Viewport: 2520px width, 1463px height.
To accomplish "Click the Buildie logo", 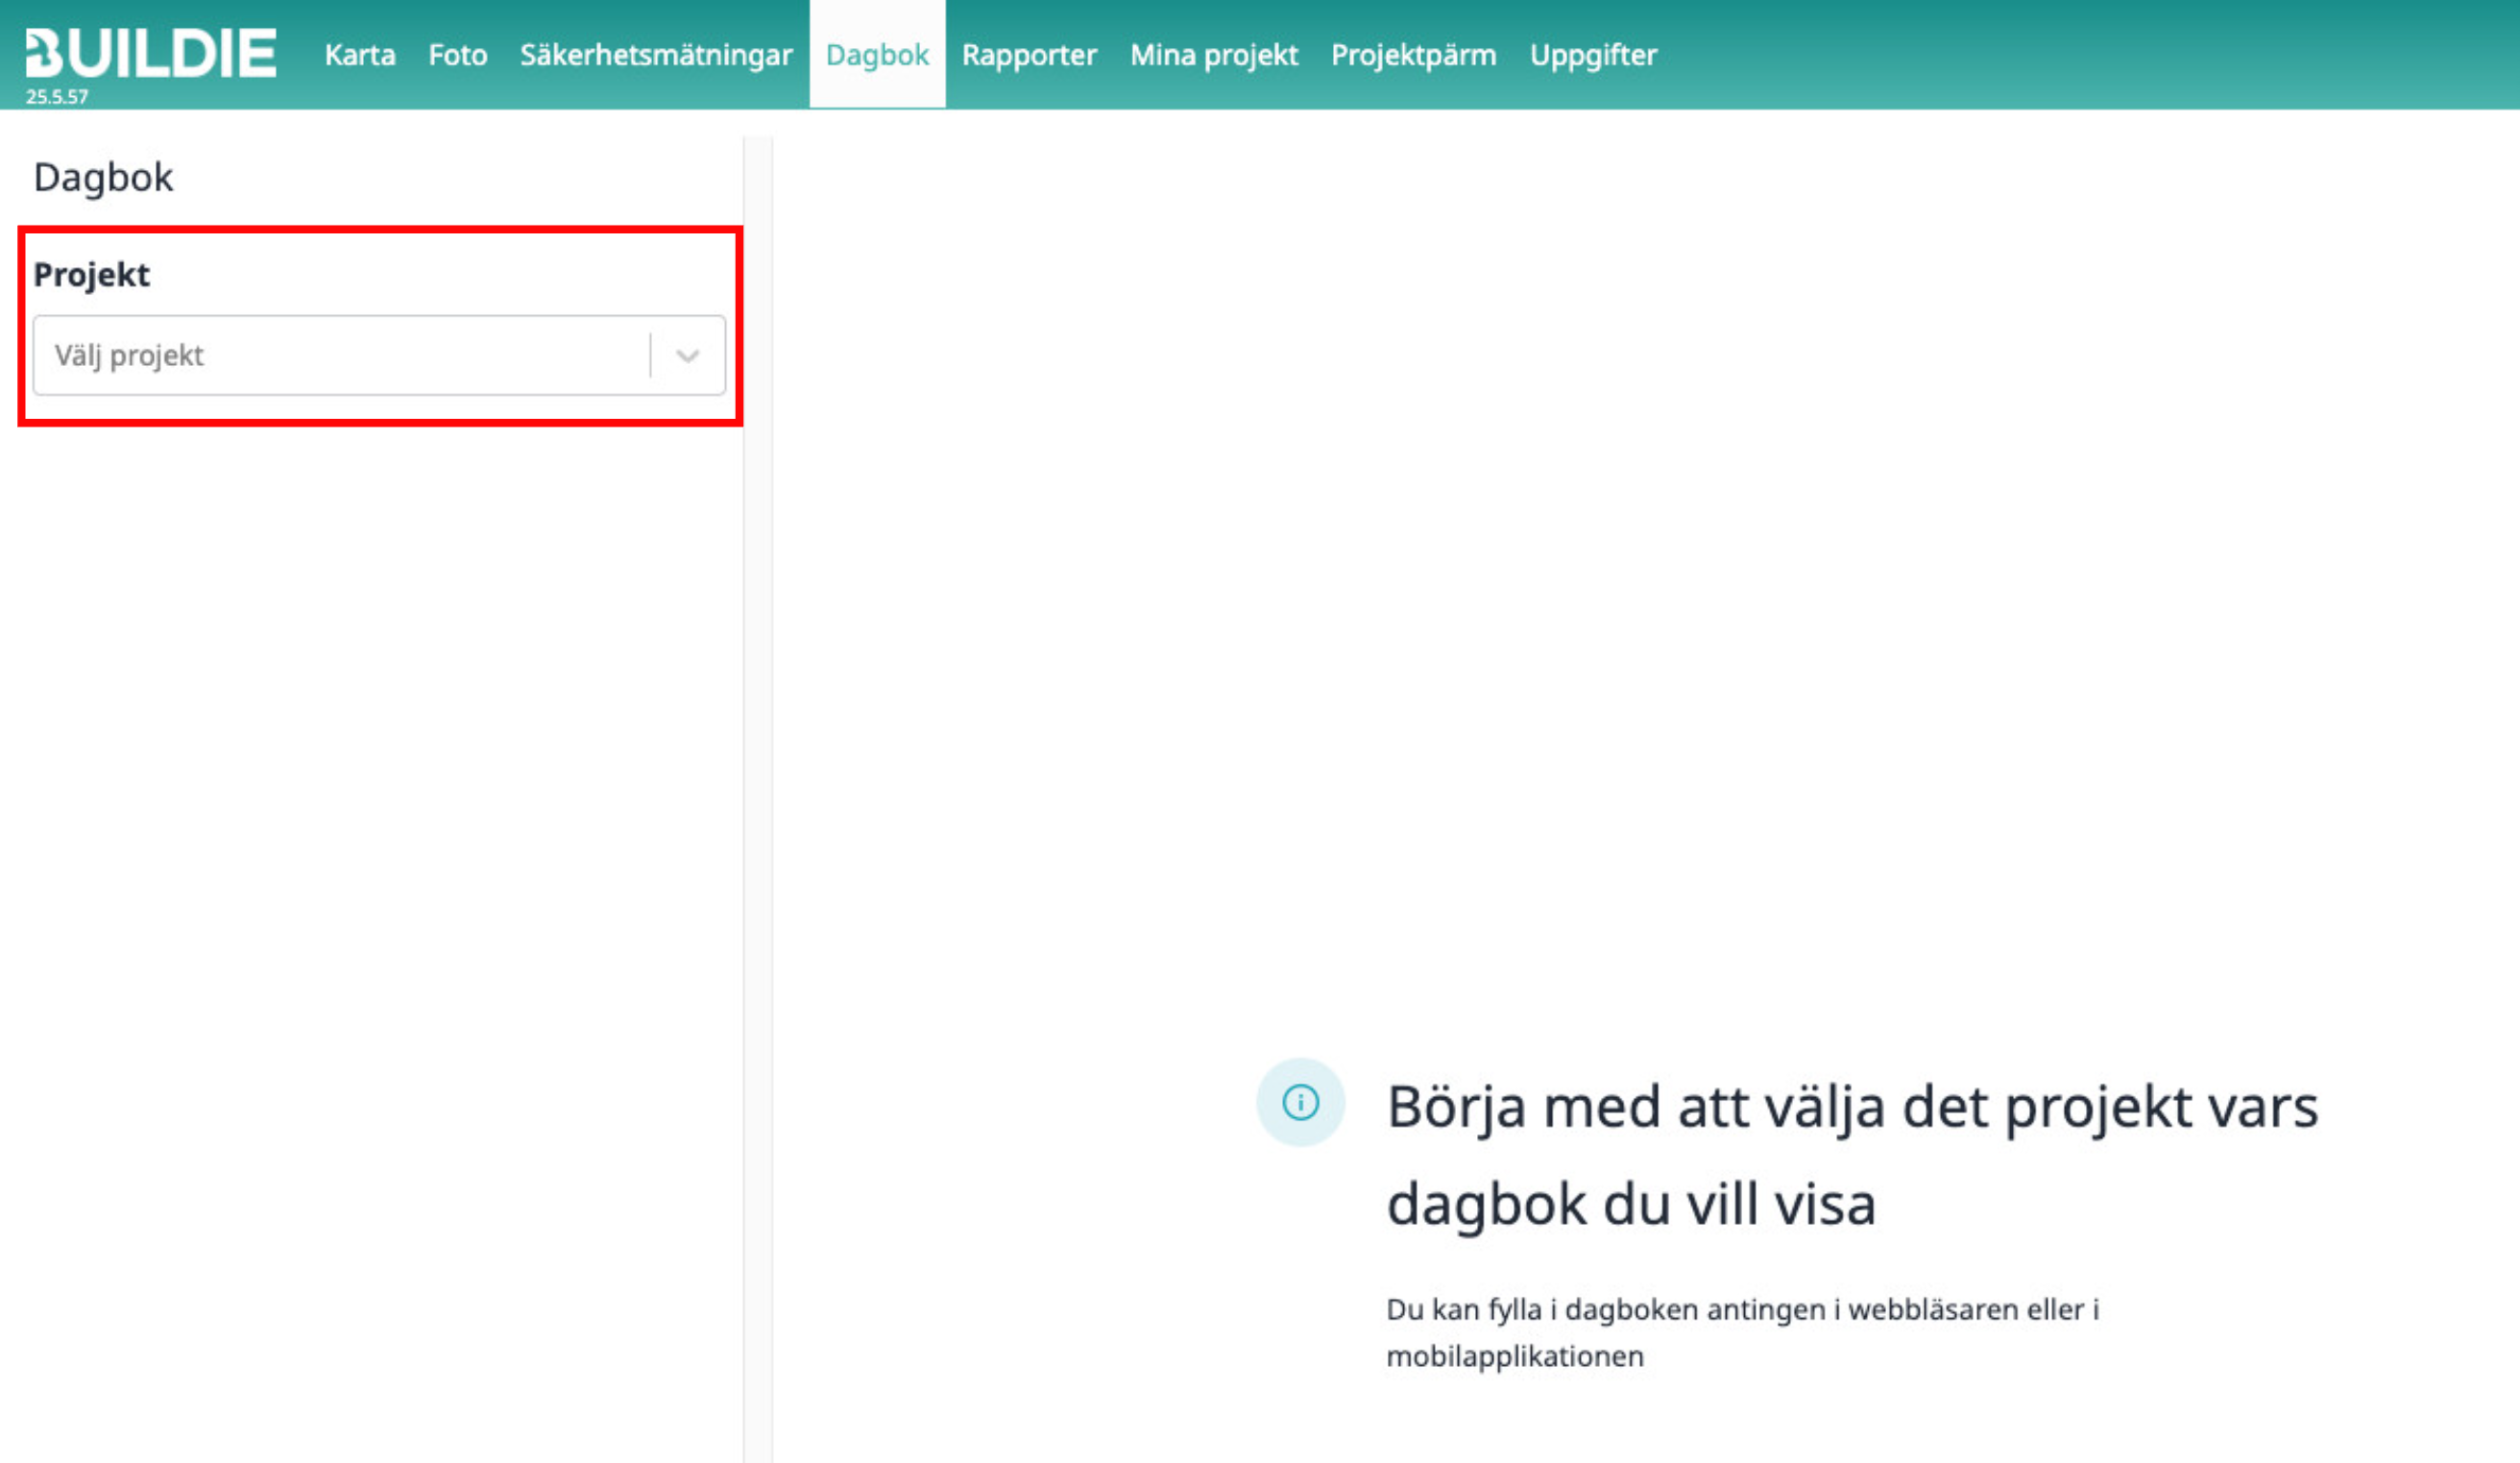I will 150,53.
